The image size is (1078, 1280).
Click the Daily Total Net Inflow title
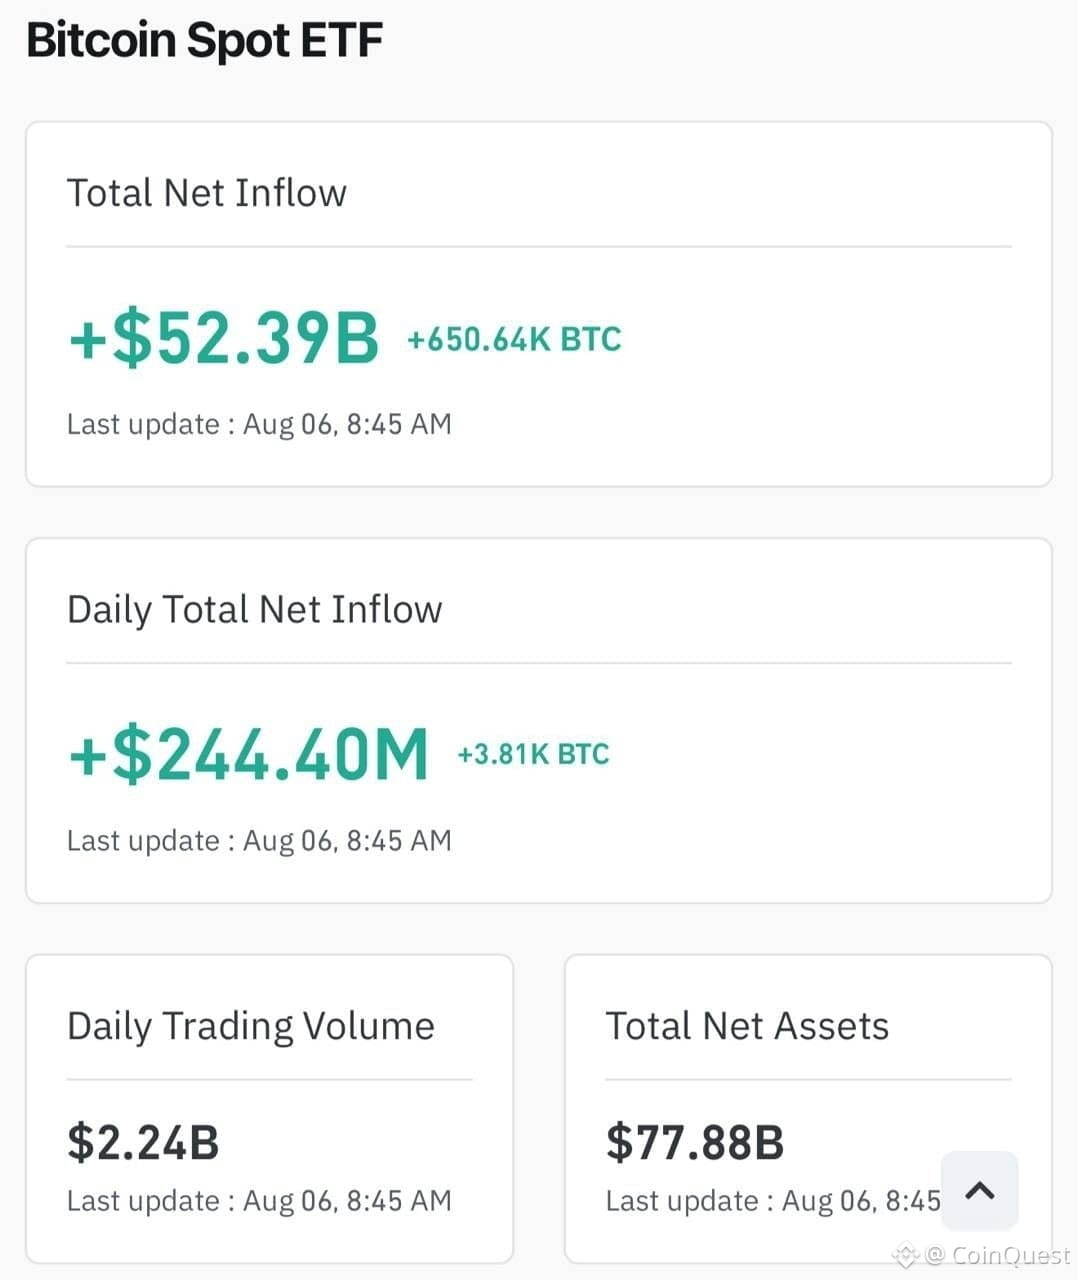tap(254, 610)
